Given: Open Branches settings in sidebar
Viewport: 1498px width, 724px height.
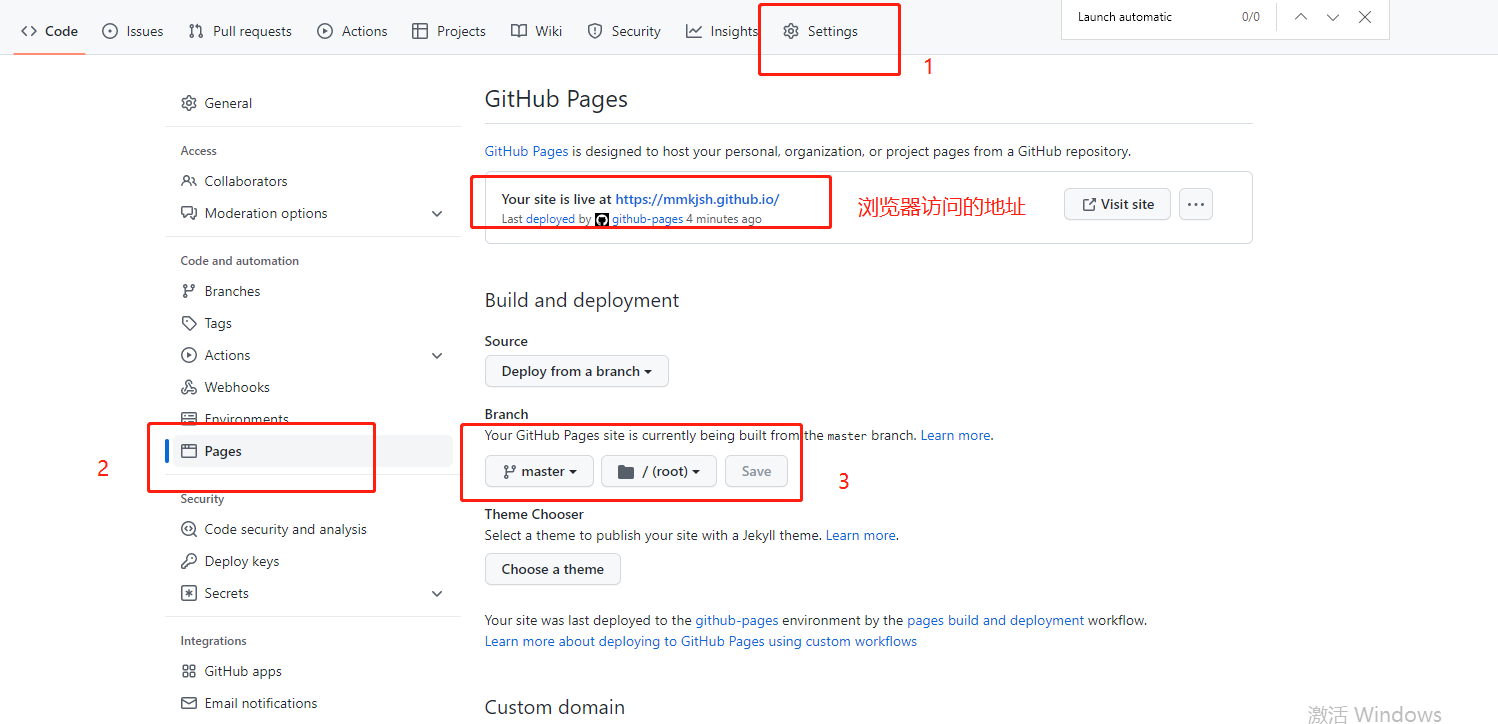Looking at the screenshot, I should pos(313,291).
